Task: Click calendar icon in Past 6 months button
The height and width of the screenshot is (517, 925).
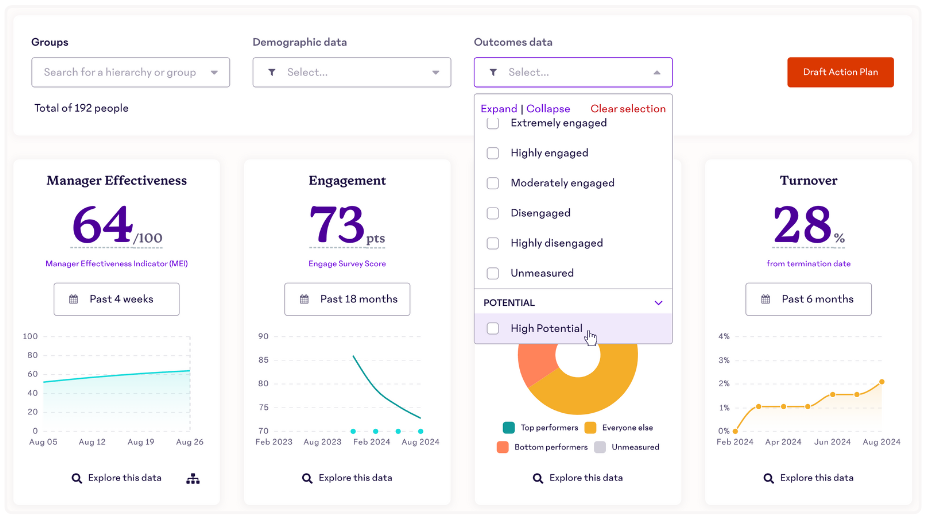Action: click(766, 299)
